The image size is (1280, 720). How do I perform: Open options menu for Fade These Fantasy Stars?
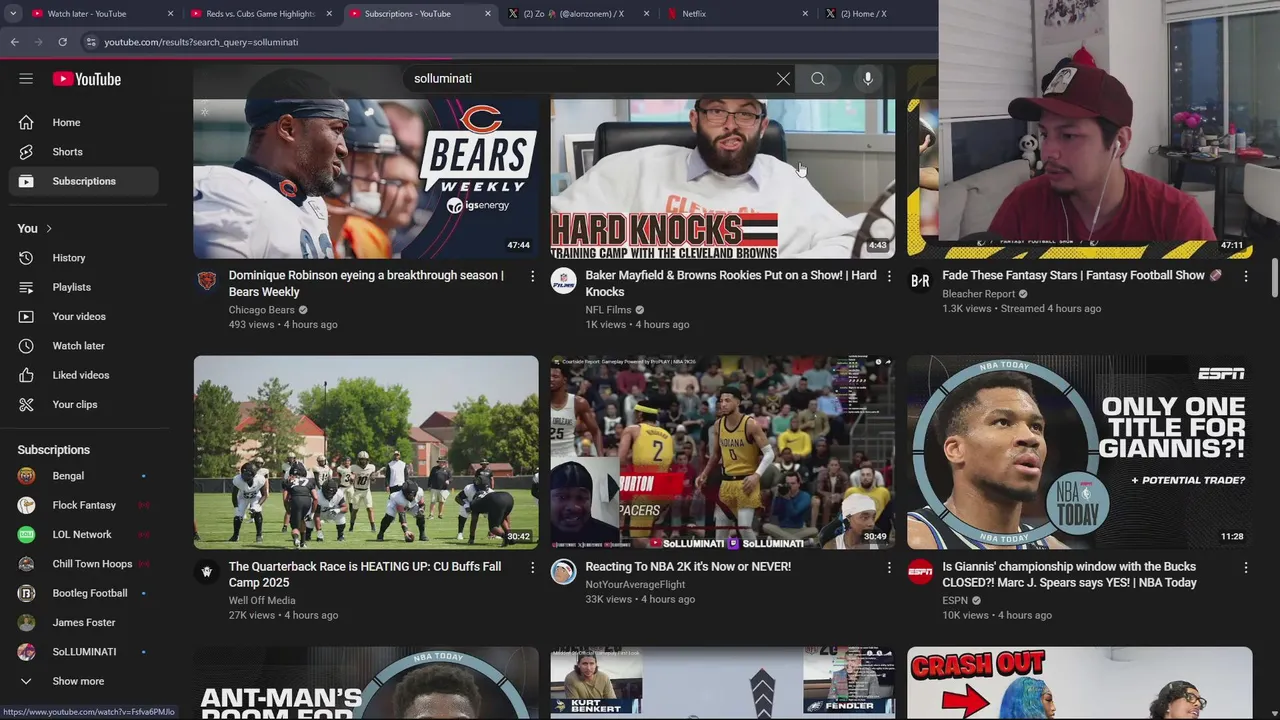[x=1246, y=276]
